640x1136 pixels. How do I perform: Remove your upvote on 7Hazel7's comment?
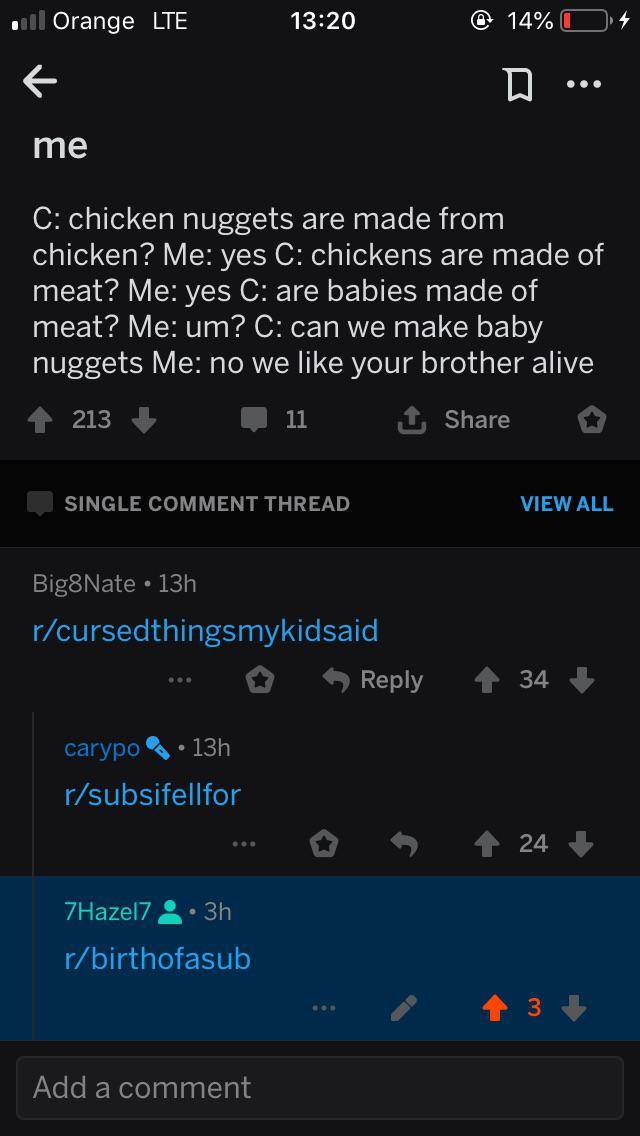pyautogui.click(x=495, y=1008)
